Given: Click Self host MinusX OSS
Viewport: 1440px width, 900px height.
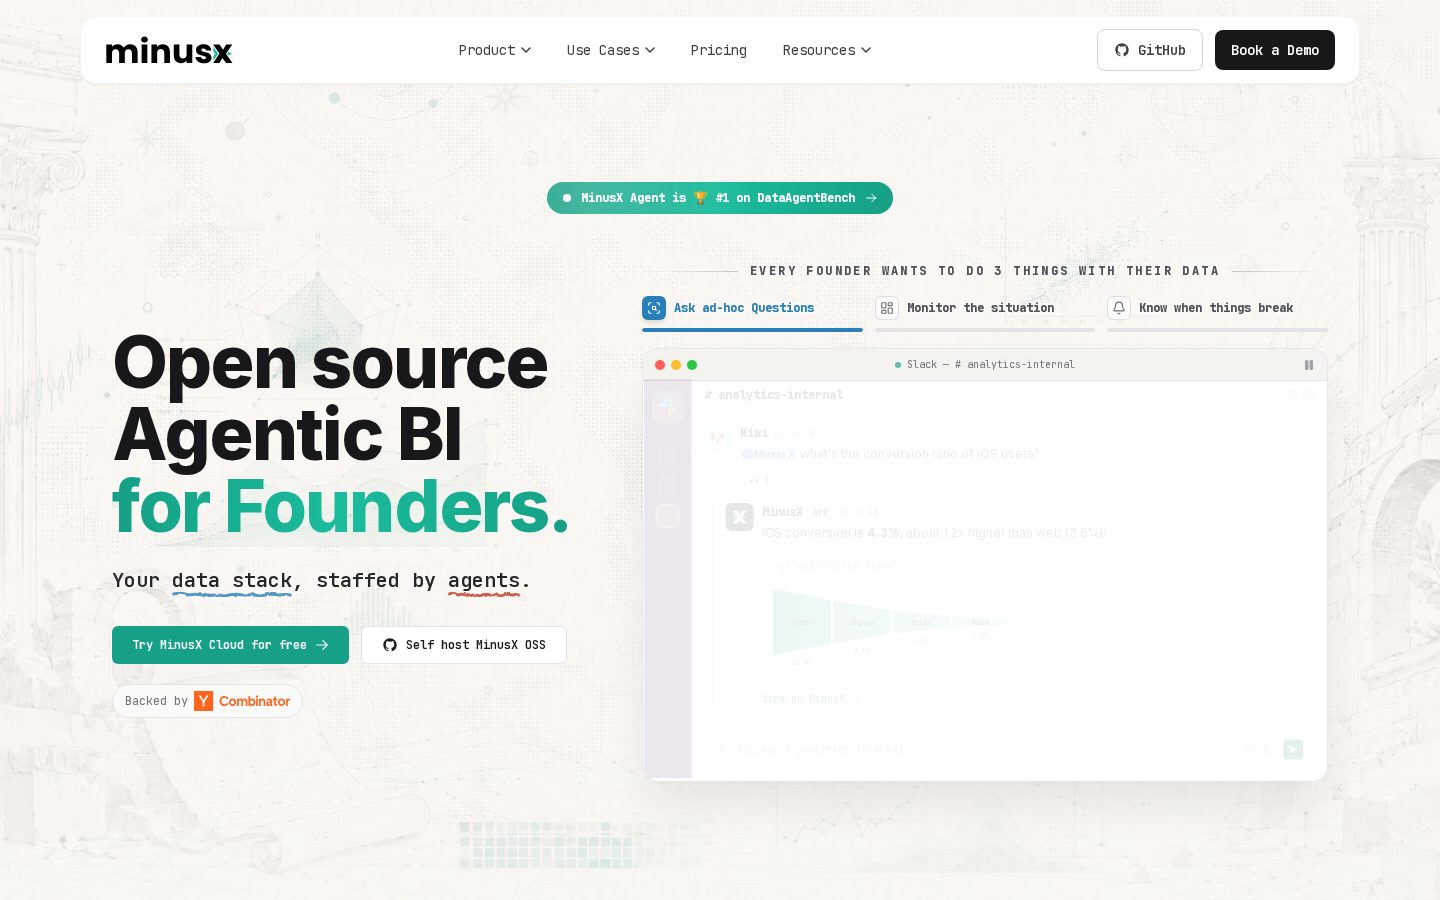Looking at the screenshot, I should pos(464,645).
